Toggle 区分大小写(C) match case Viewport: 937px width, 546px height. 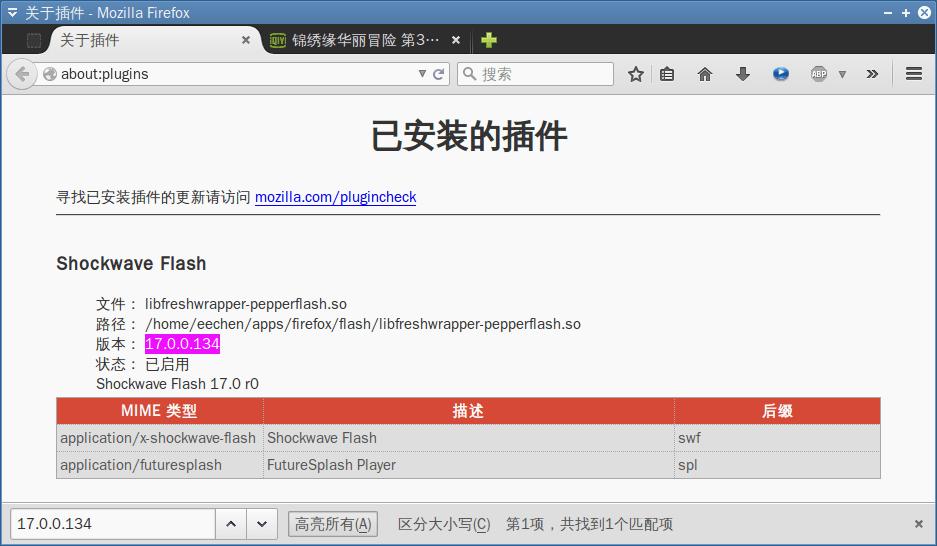point(444,524)
